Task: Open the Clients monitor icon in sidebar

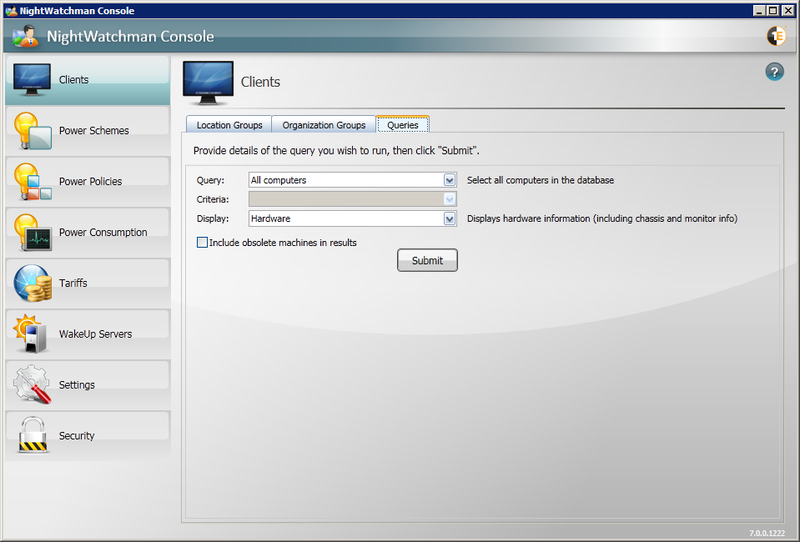Action: pos(32,80)
